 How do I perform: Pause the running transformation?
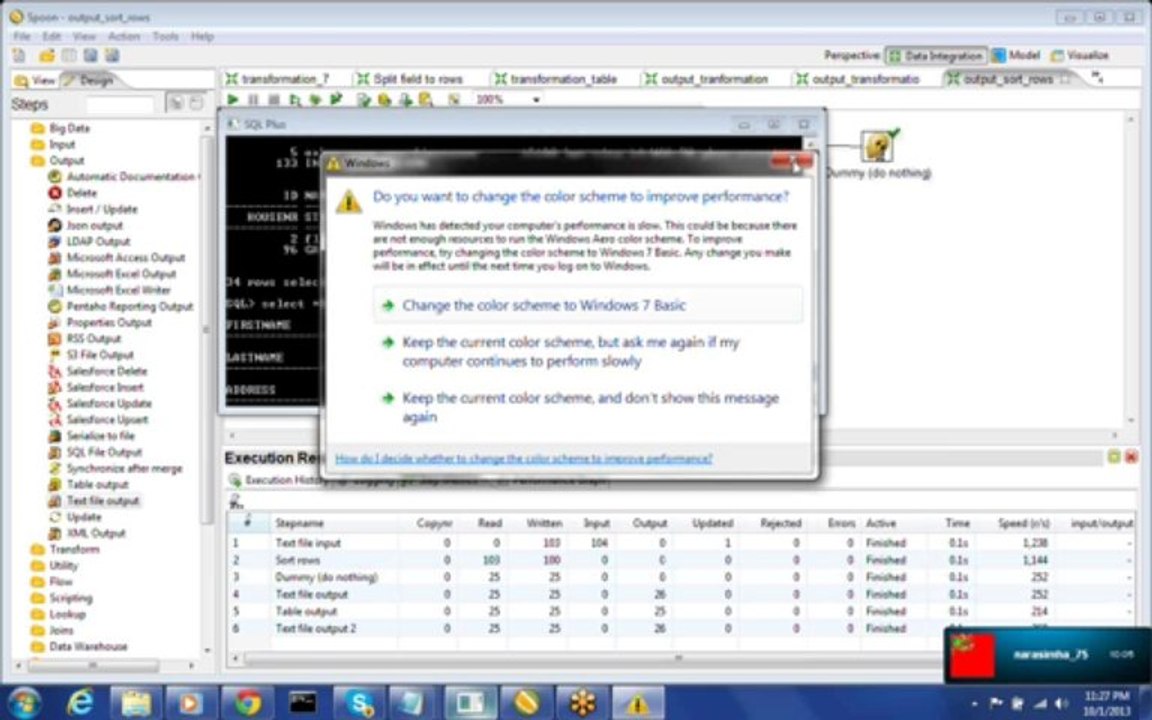tap(253, 99)
